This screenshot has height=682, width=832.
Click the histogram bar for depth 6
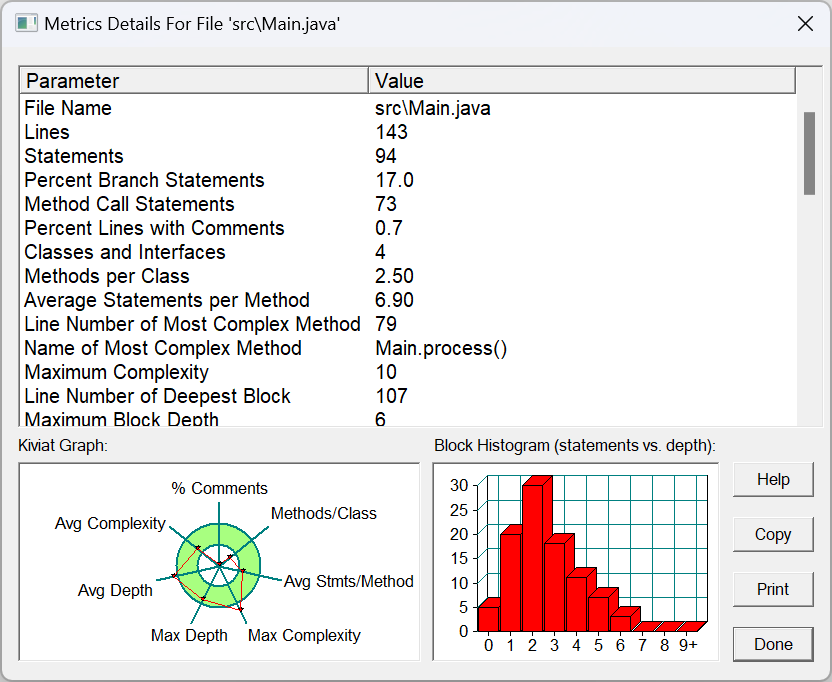[x=621, y=623]
